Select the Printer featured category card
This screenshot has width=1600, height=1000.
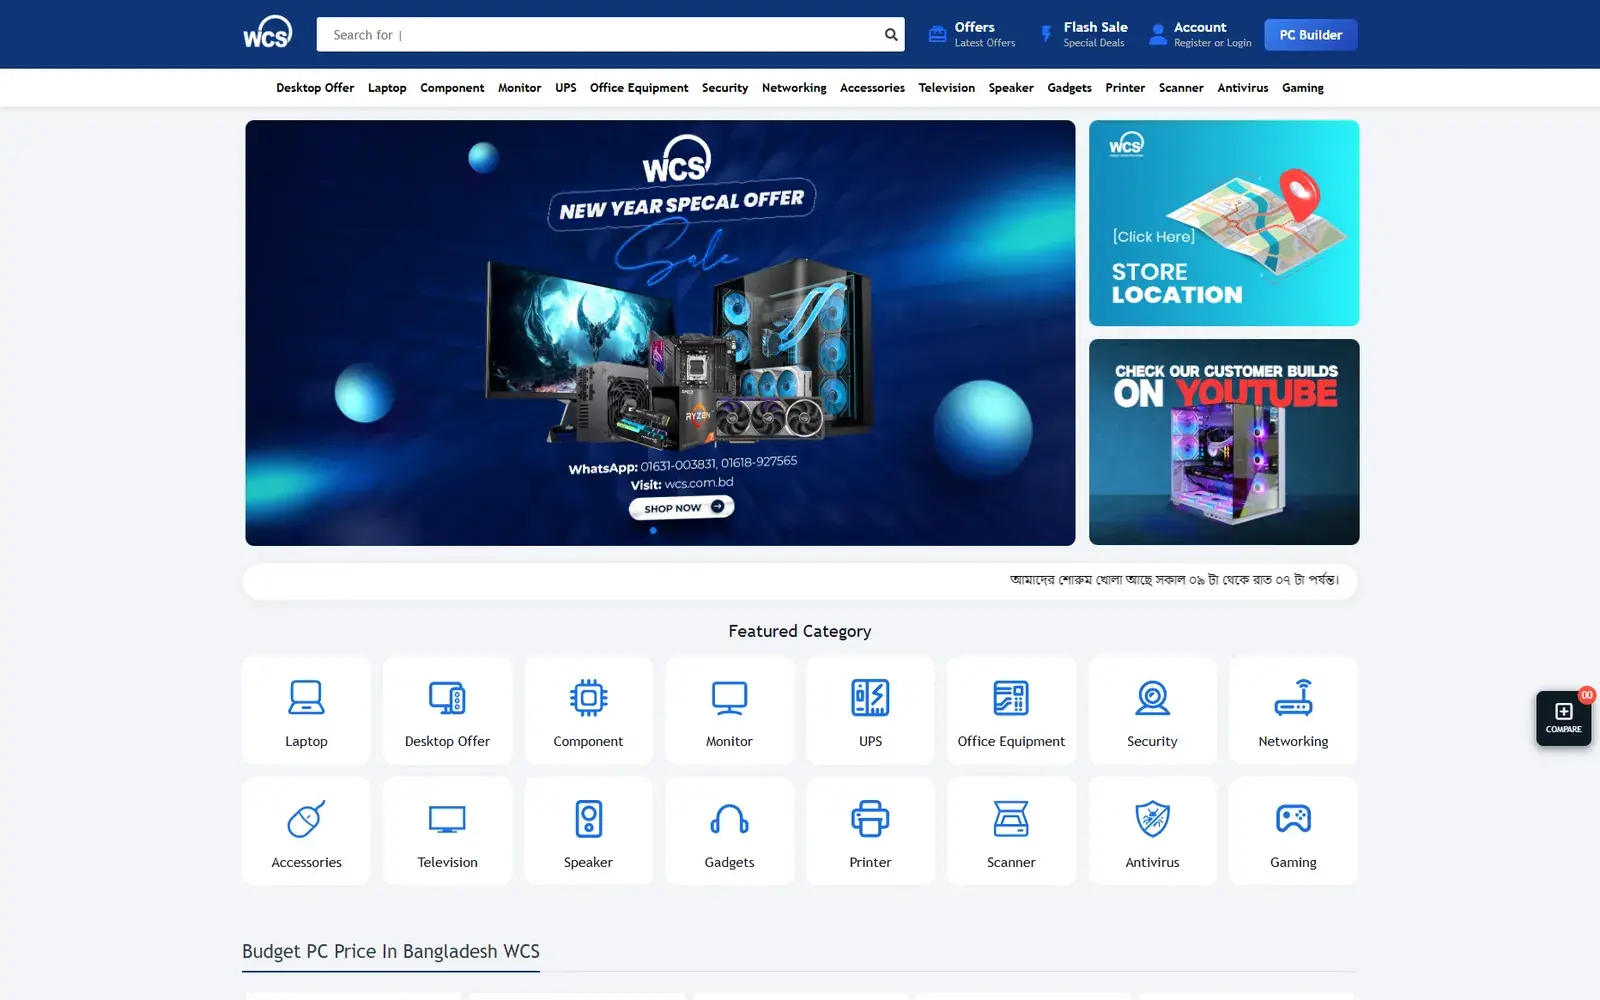tap(870, 831)
